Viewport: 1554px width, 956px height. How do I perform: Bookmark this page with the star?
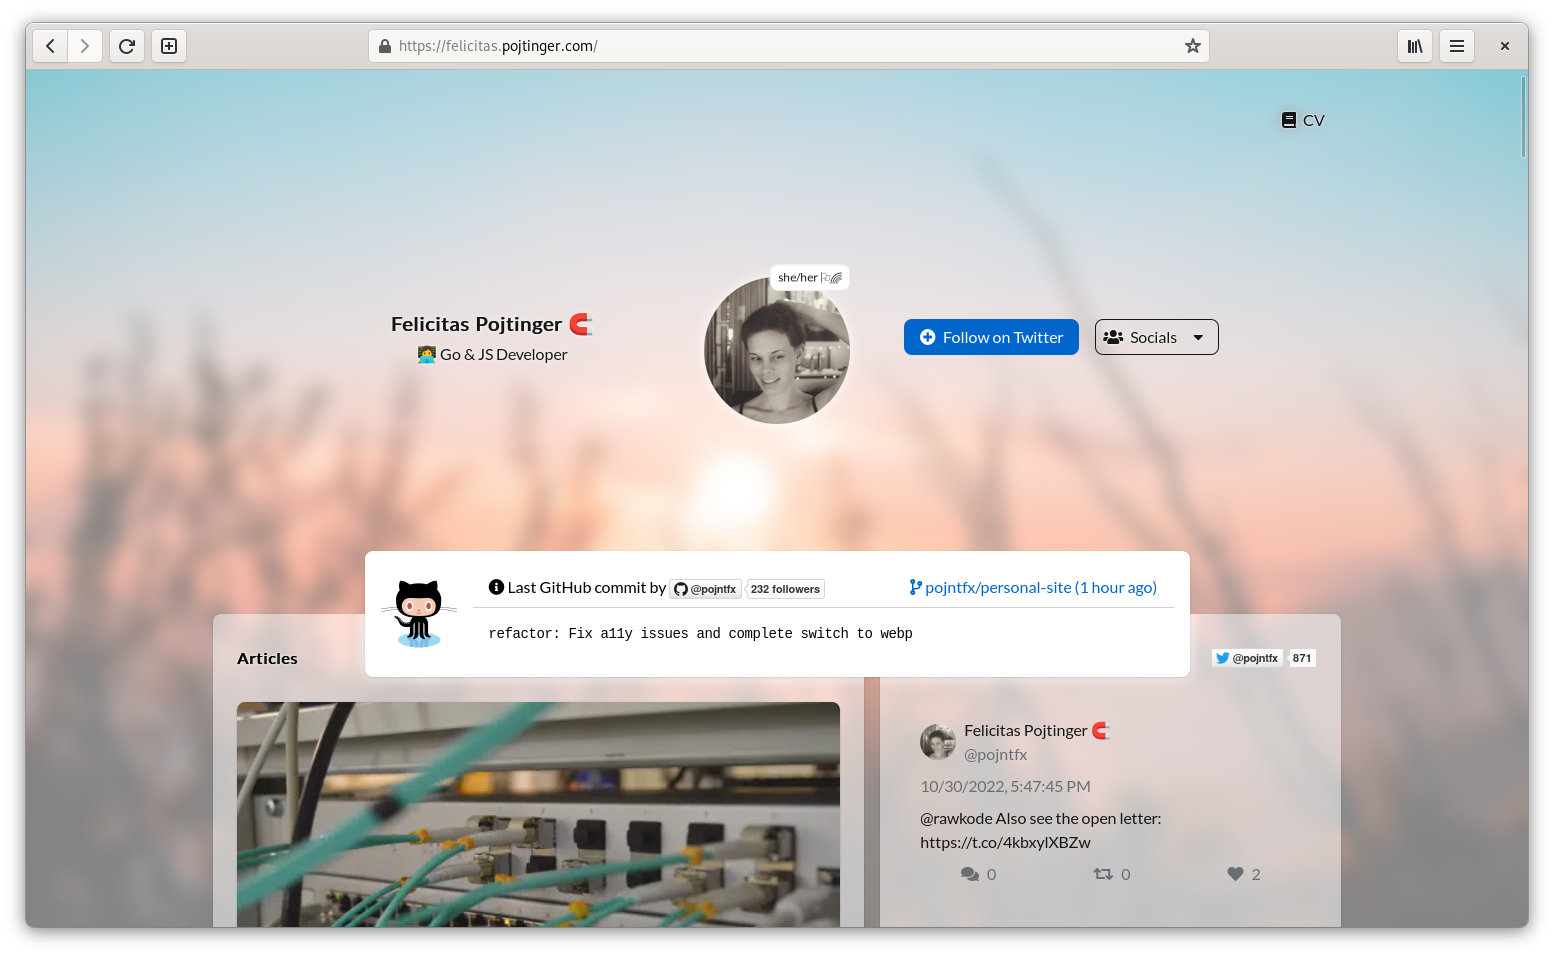tap(1192, 46)
